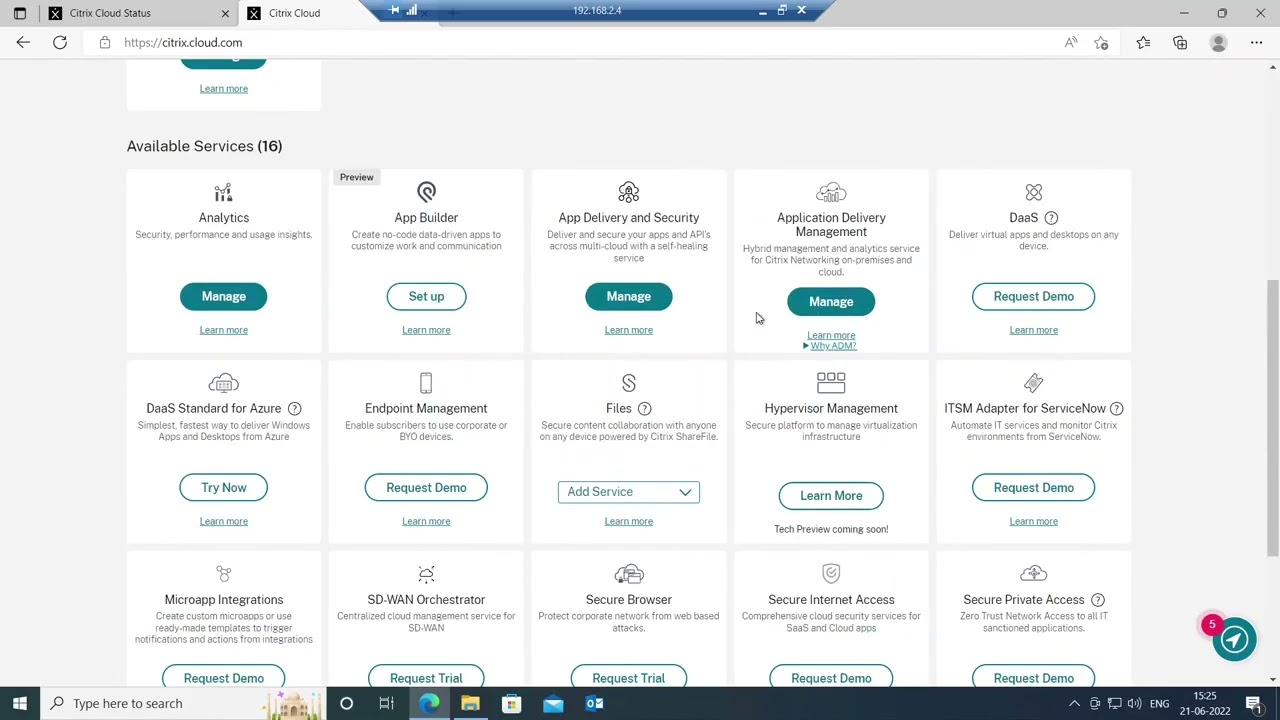Click the Endpoint Management phone icon
The height and width of the screenshot is (720, 1280).
pyautogui.click(x=426, y=383)
